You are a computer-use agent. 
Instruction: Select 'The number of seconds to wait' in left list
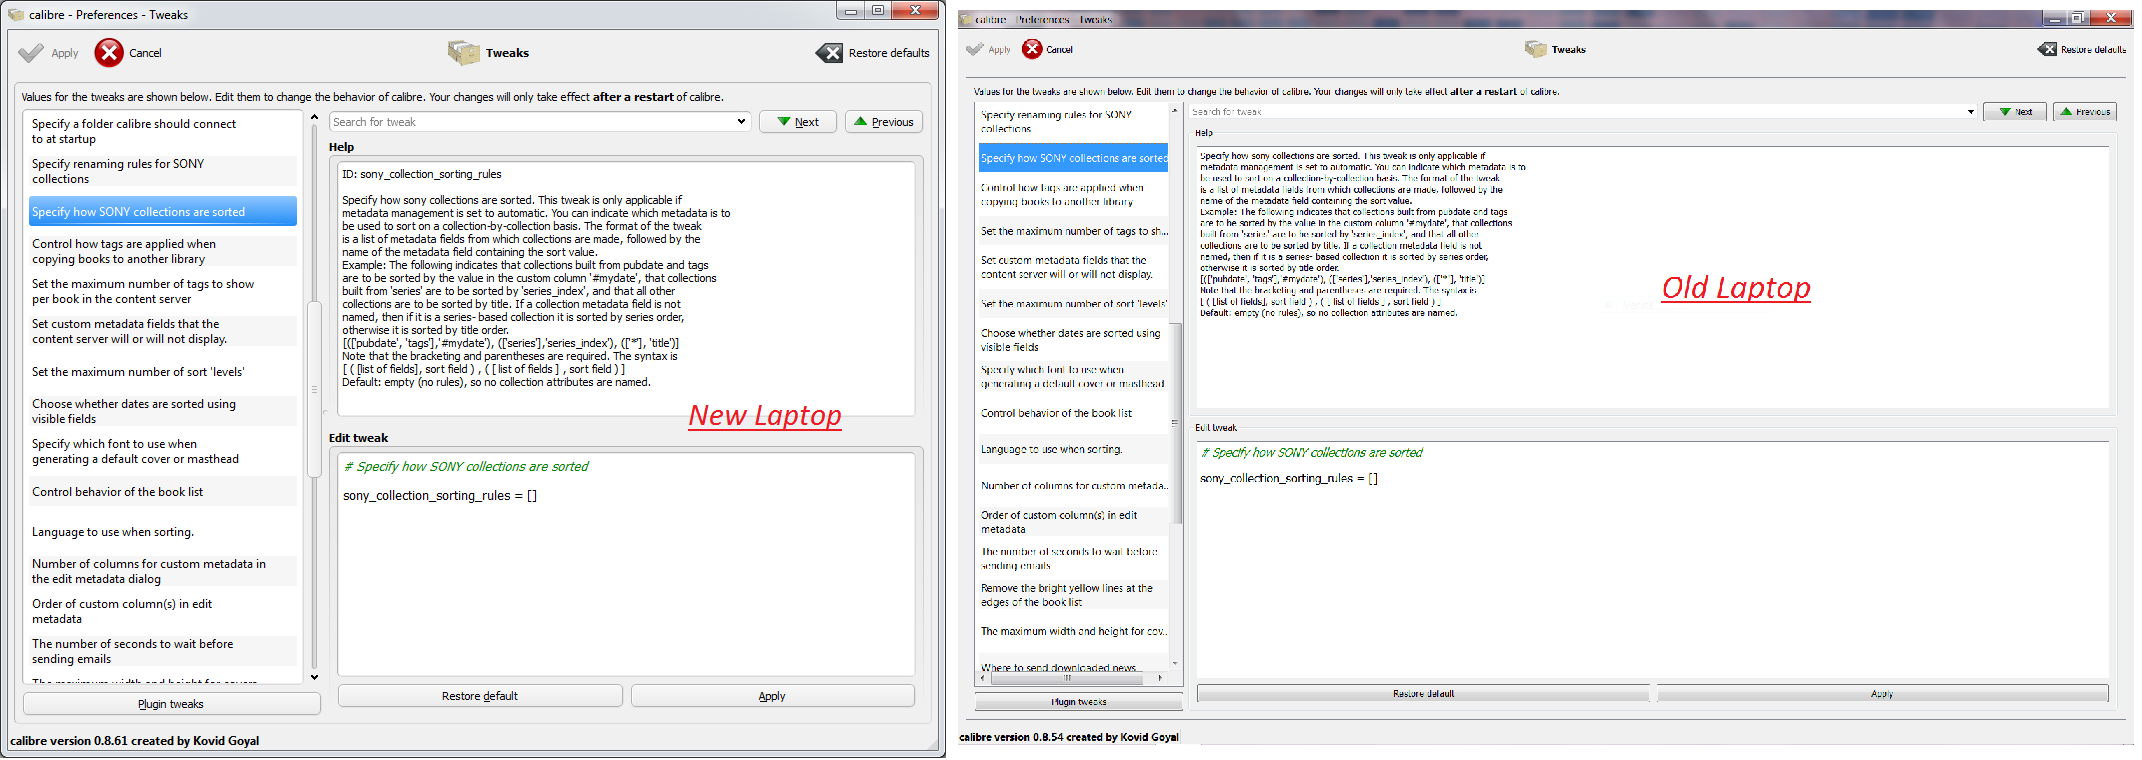163,651
